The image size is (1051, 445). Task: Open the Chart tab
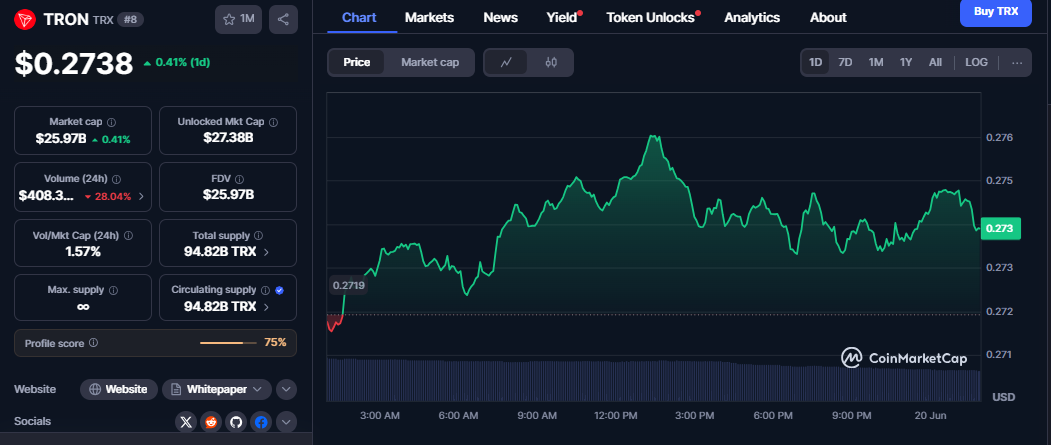(x=359, y=17)
